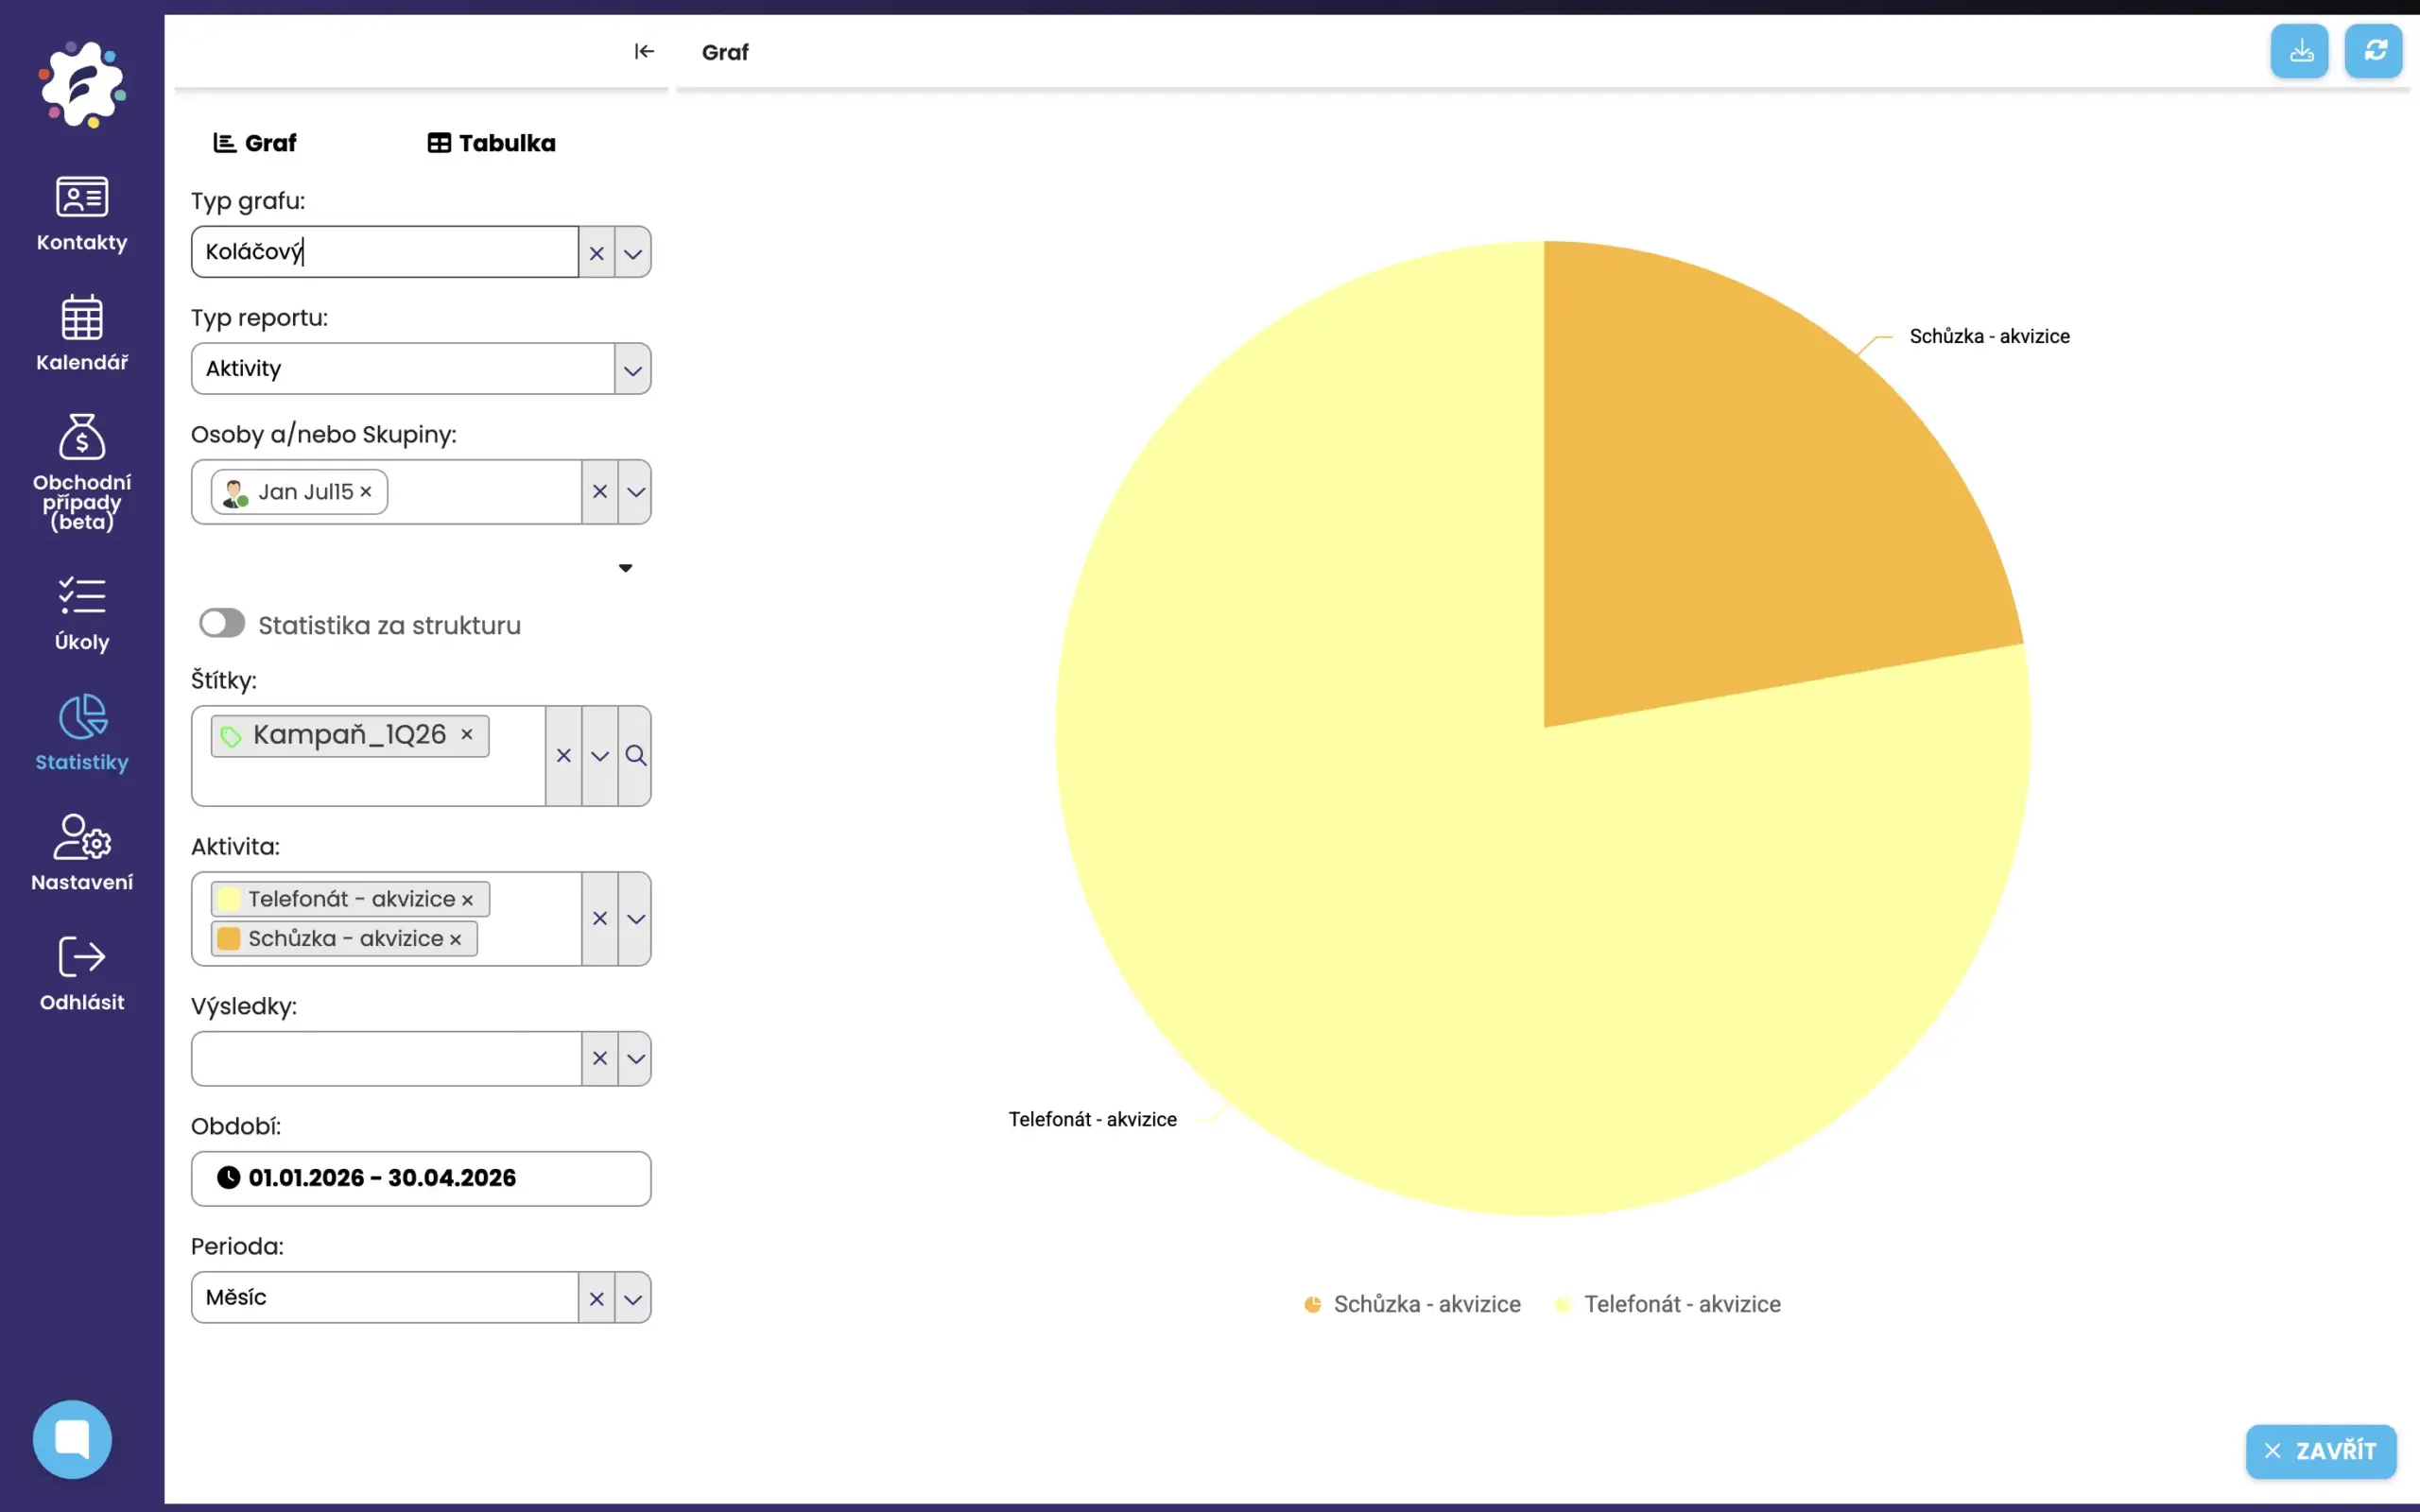Select the Graf tab
This screenshot has width=2420, height=1512.
click(x=255, y=143)
